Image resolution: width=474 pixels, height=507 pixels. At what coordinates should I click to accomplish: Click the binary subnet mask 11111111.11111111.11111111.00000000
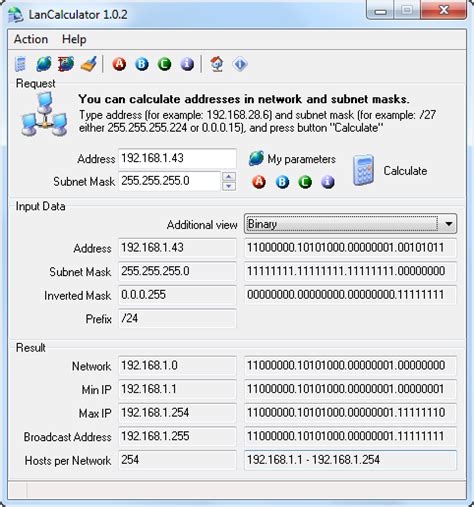click(x=350, y=271)
